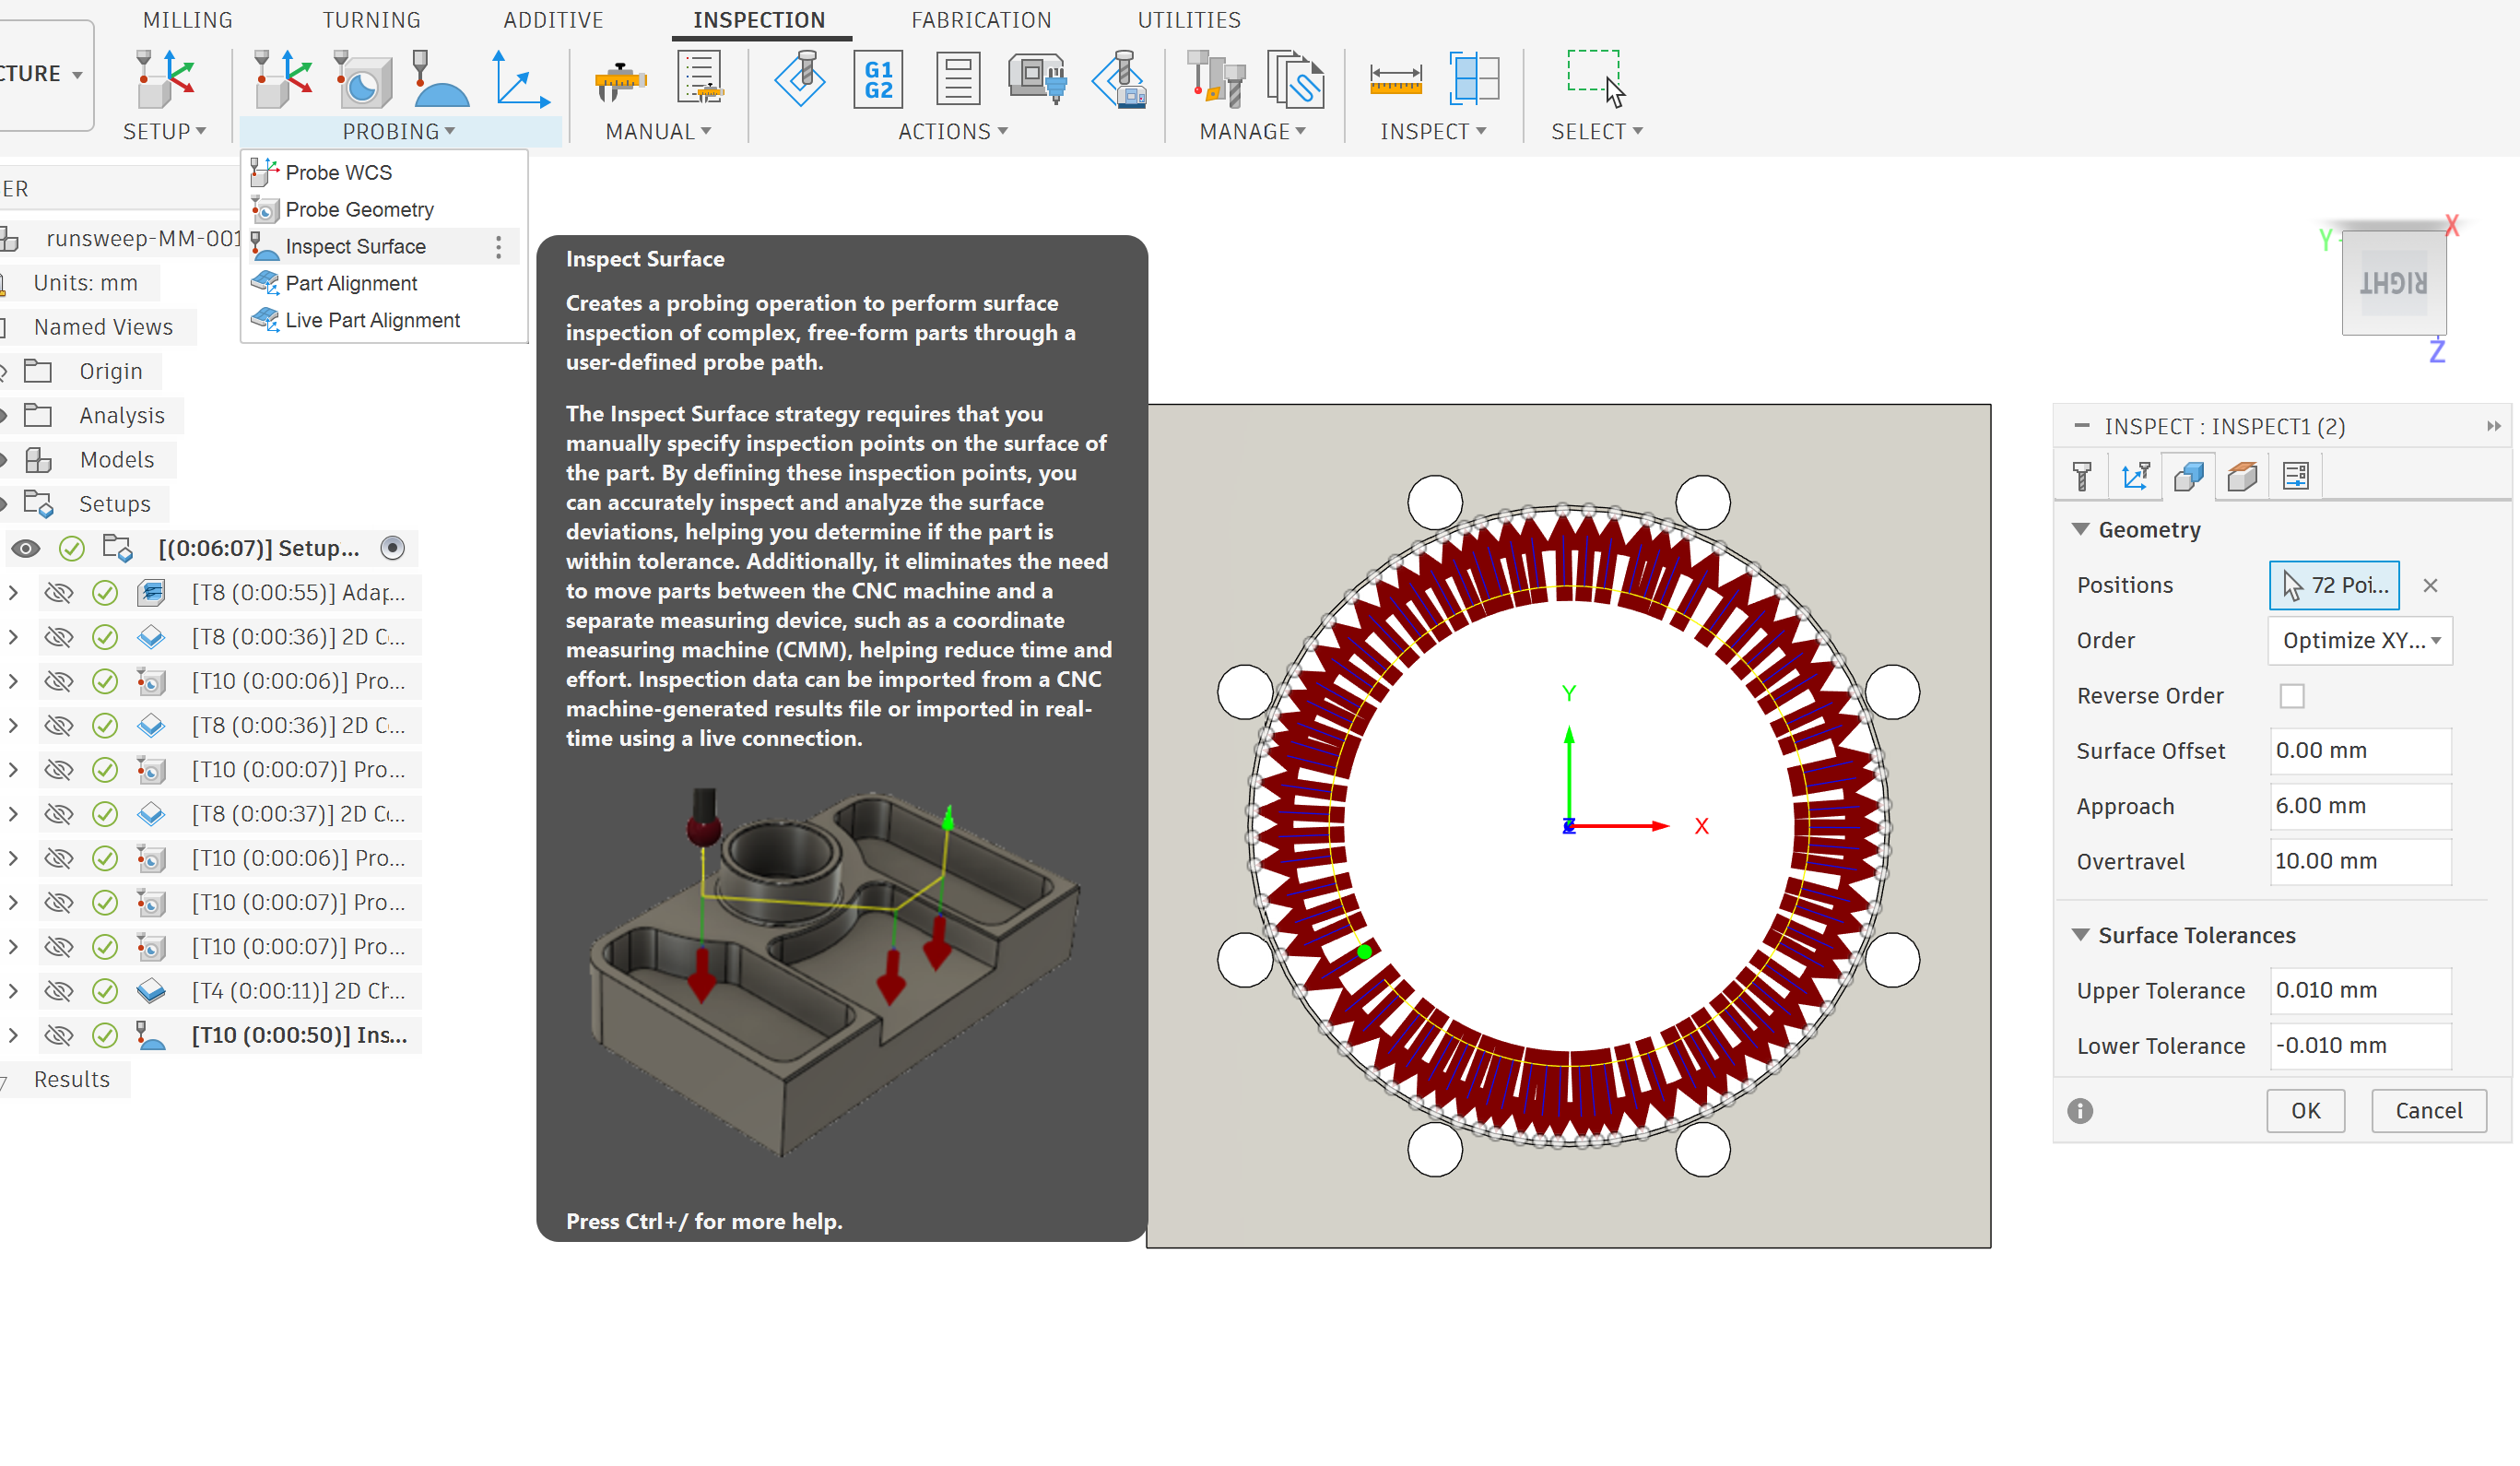Click the Probe Geometry ribbon icon
This screenshot has height=1466, width=2520.
coord(362,79)
